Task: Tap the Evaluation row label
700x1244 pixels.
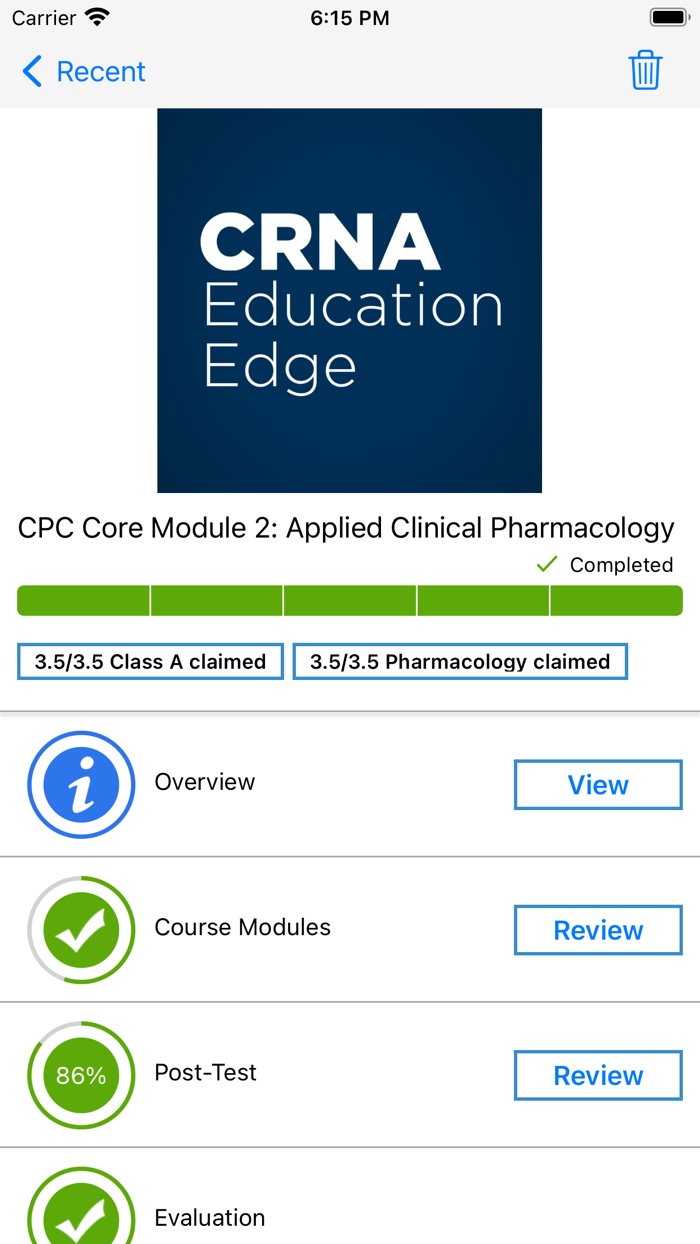Action: pos(209,1217)
